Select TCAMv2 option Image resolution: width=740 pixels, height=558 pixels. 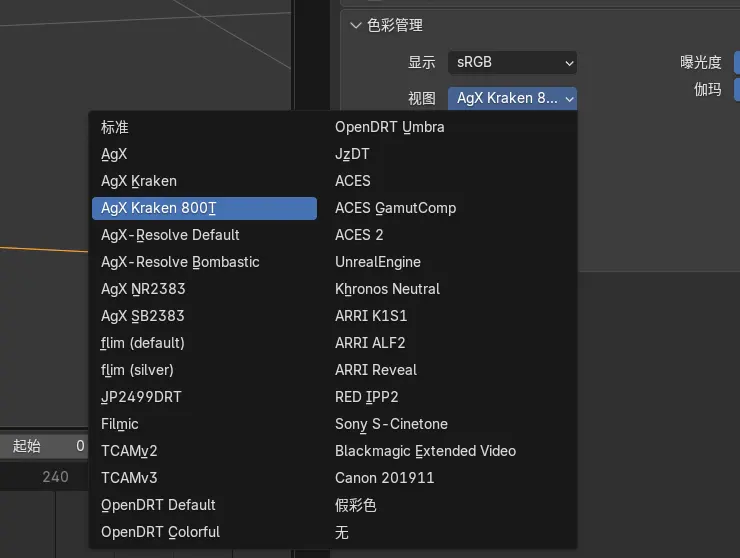click(x=204, y=451)
